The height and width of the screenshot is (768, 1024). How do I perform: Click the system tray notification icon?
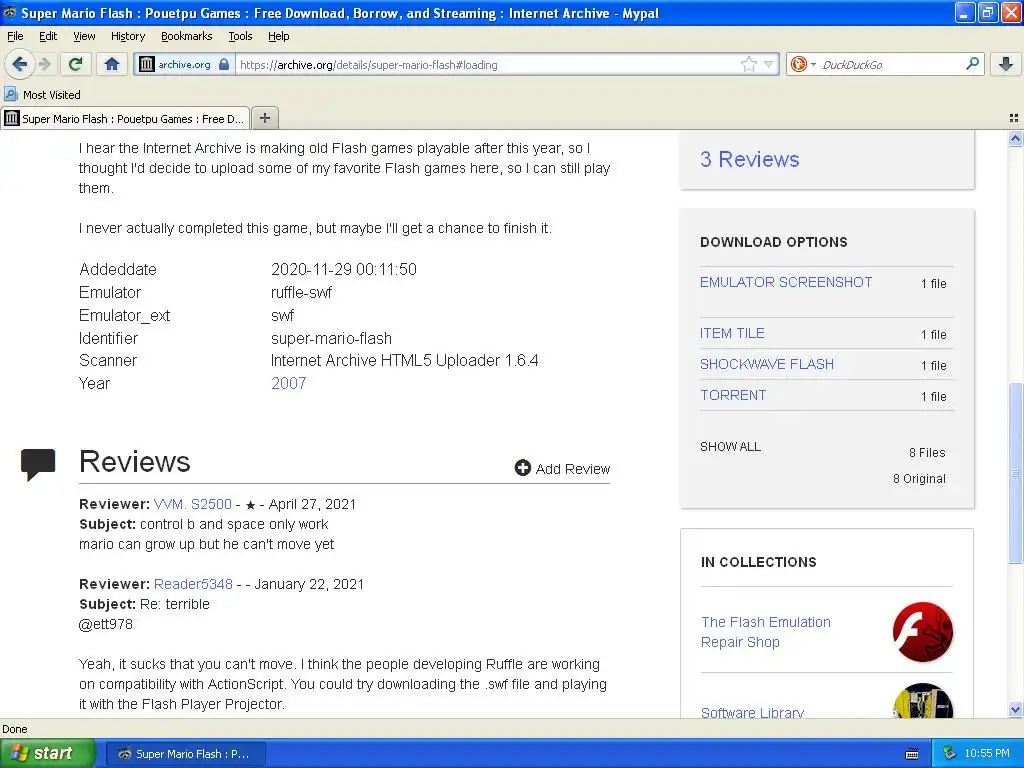pyautogui.click(x=950, y=754)
